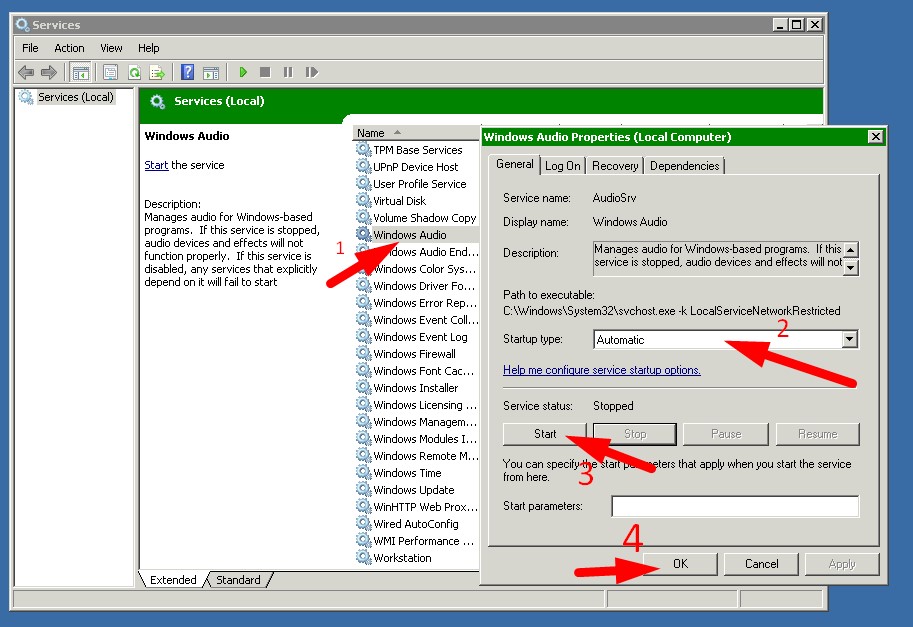Open the File menu
The image size is (913, 627).
[x=30, y=48]
